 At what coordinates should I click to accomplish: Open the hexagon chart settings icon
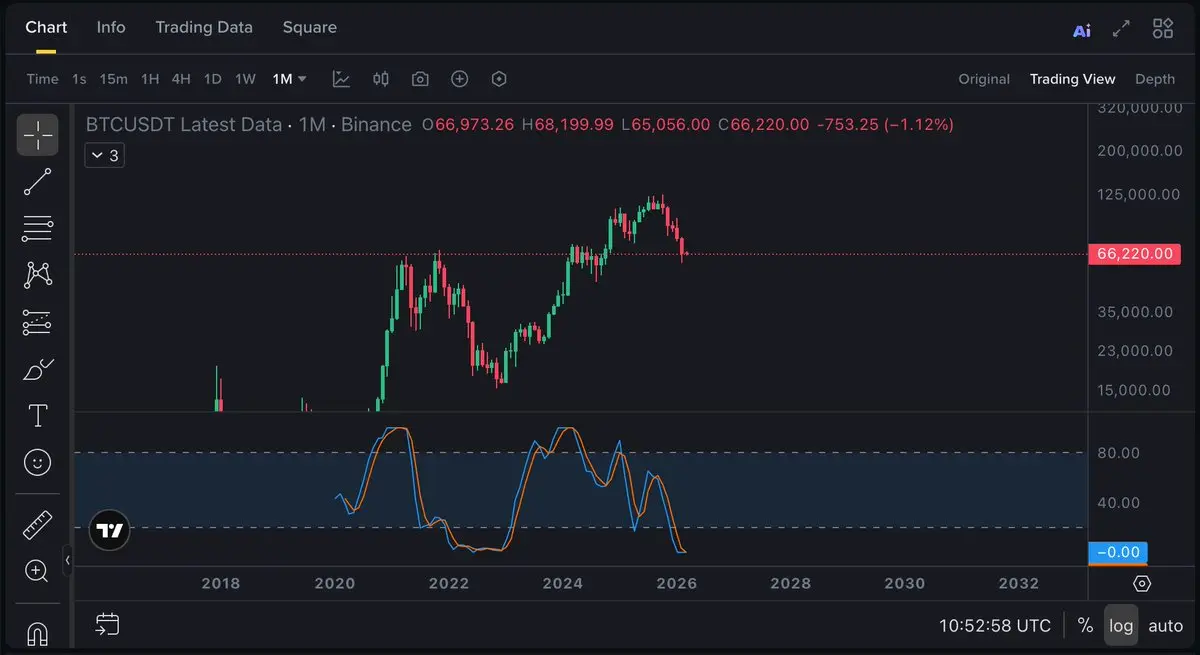tap(499, 79)
